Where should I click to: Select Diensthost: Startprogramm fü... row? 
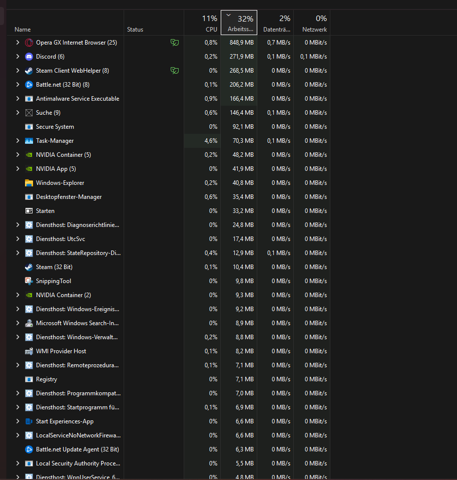168,407
